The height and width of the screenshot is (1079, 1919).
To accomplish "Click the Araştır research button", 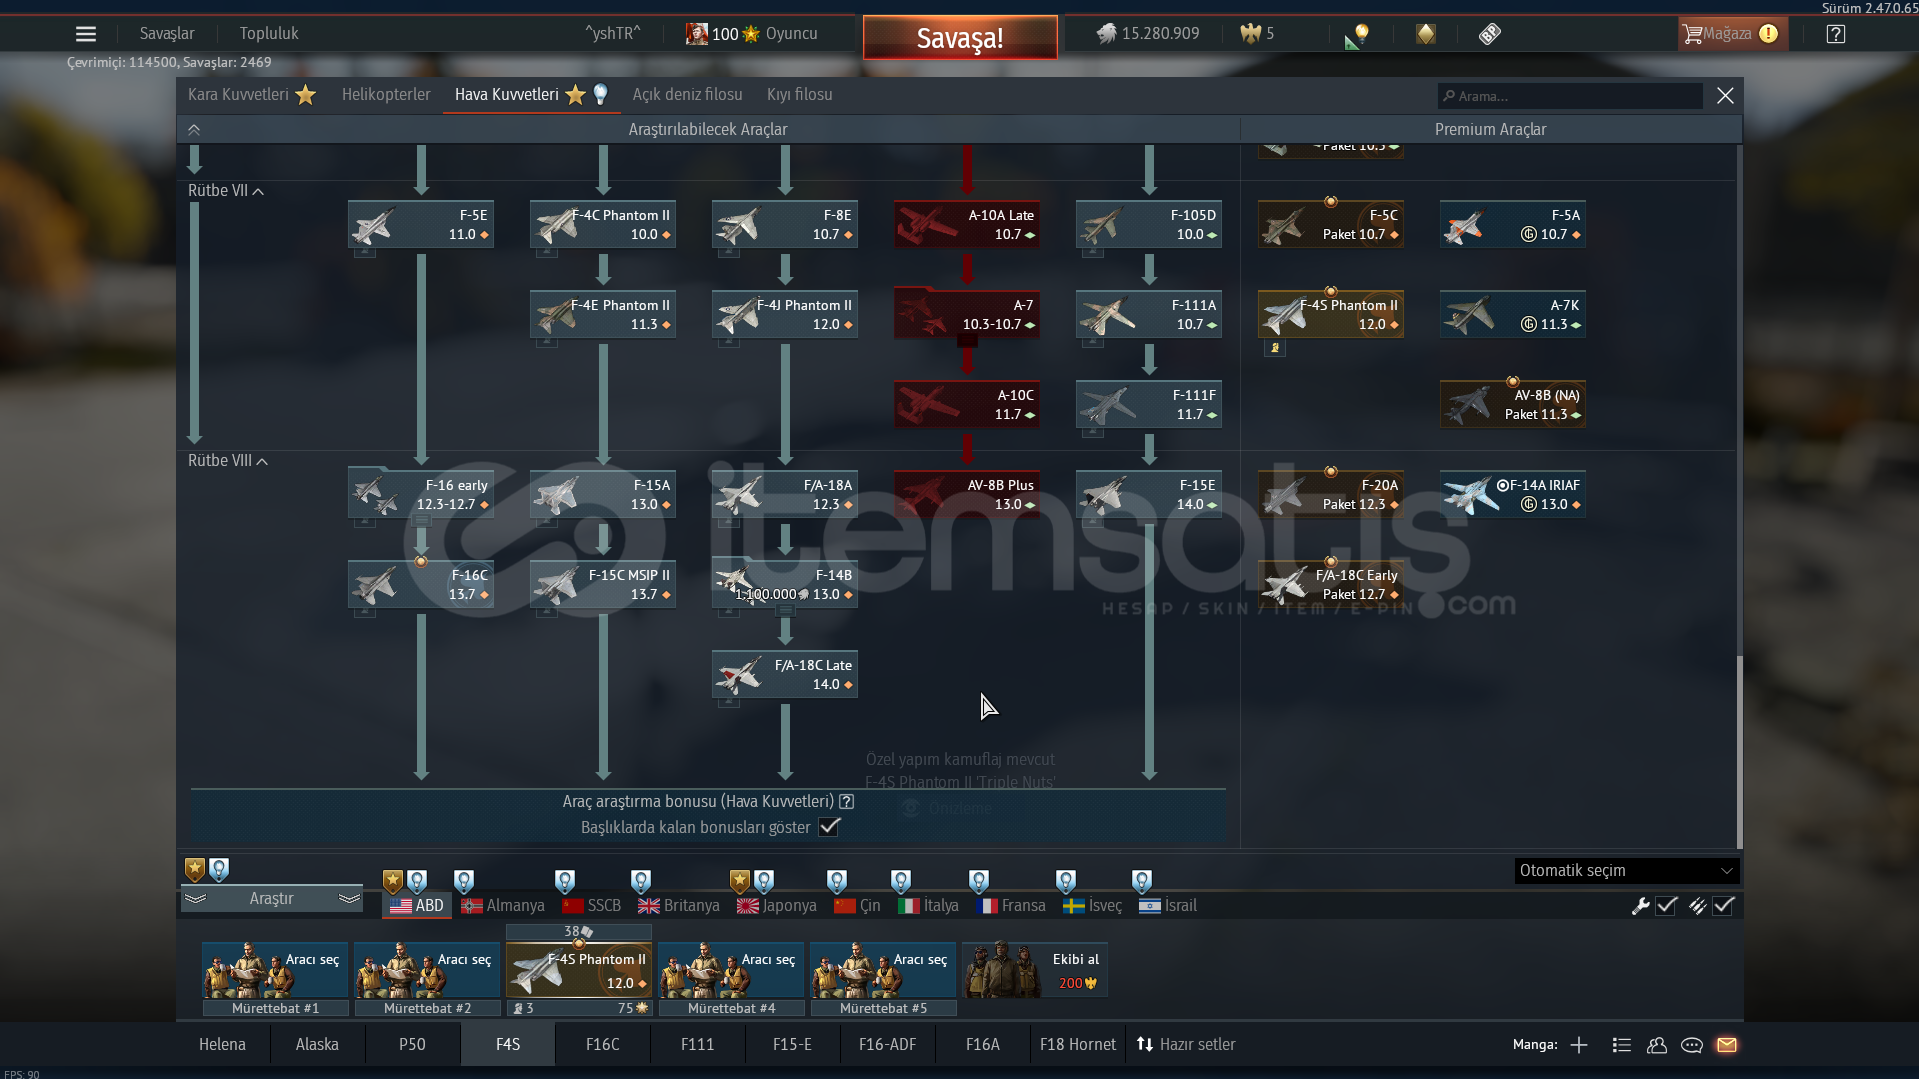I will tap(271, 899).
